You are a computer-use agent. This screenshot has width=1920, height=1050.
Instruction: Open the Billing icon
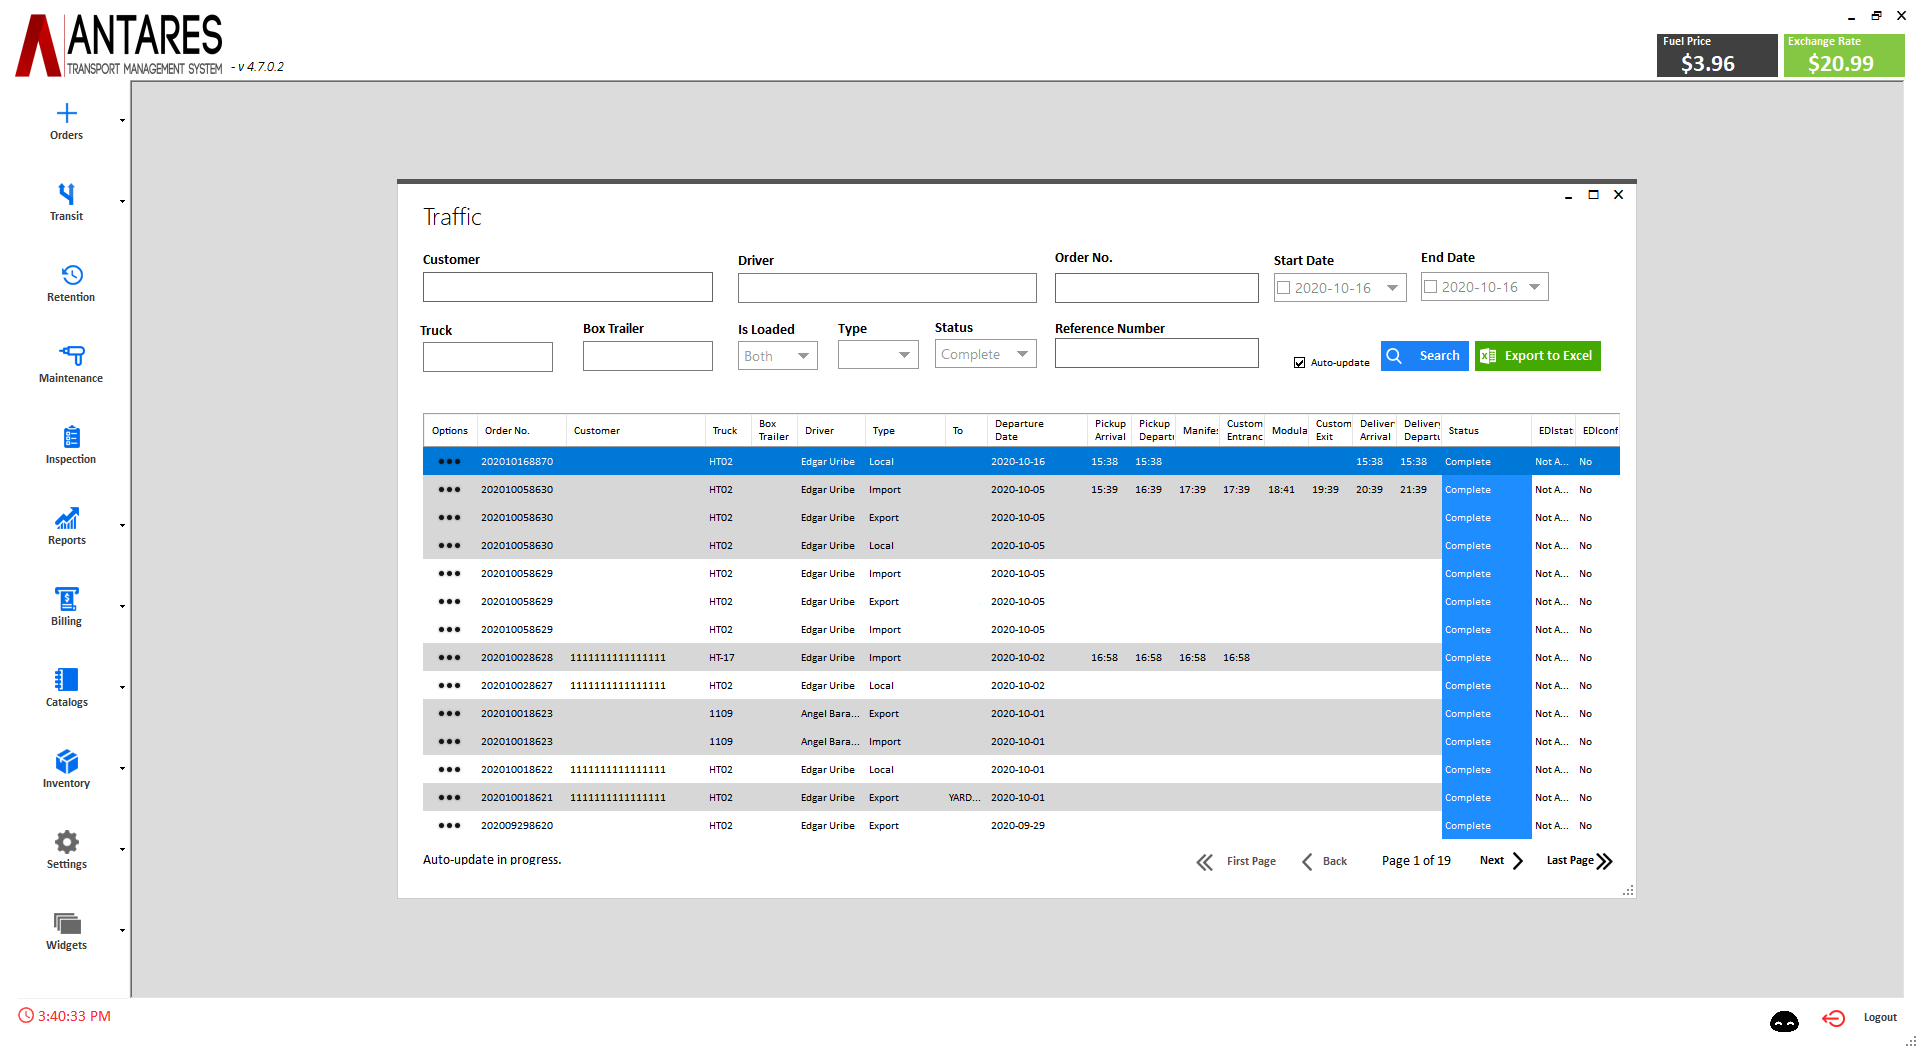click(67, 599)
